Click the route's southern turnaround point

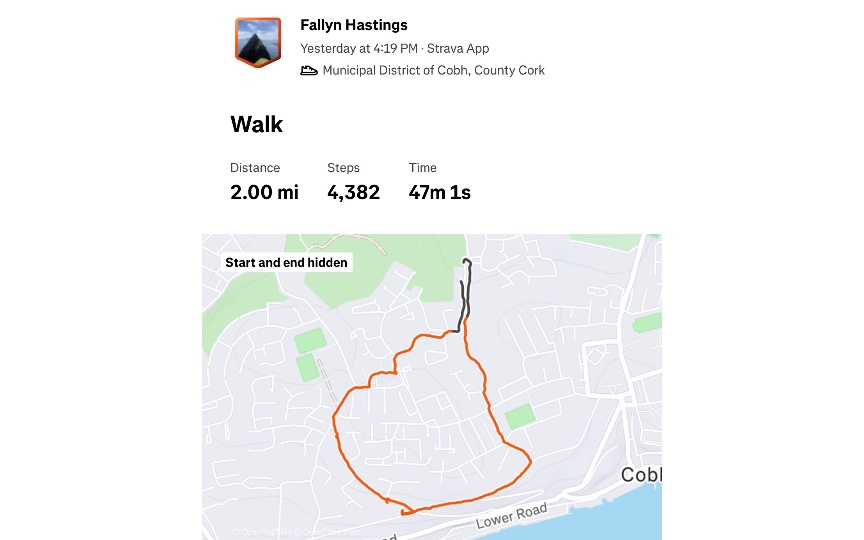[403, 513]
